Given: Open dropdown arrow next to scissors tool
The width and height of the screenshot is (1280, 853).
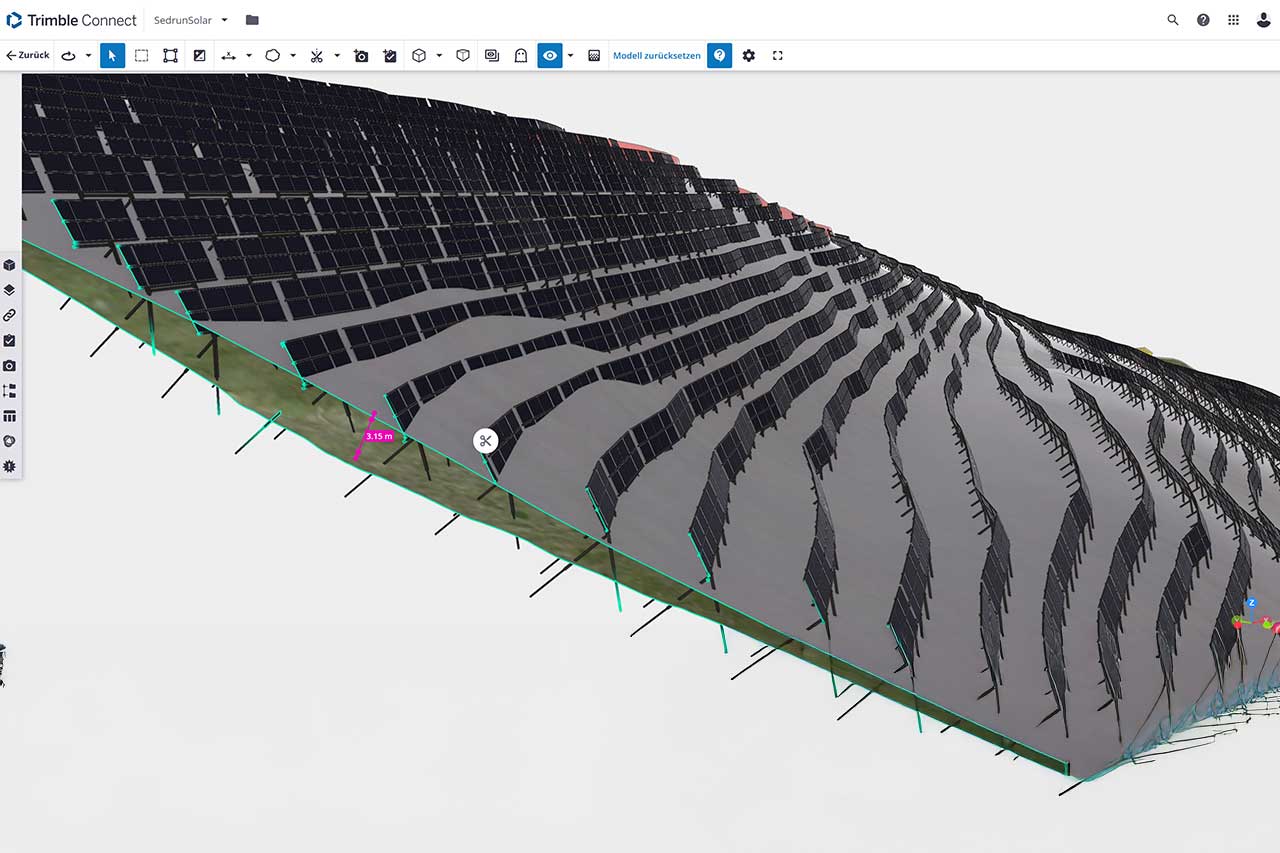Looking at the screenshot, I should pyautogui.click(x=337, y=56).
